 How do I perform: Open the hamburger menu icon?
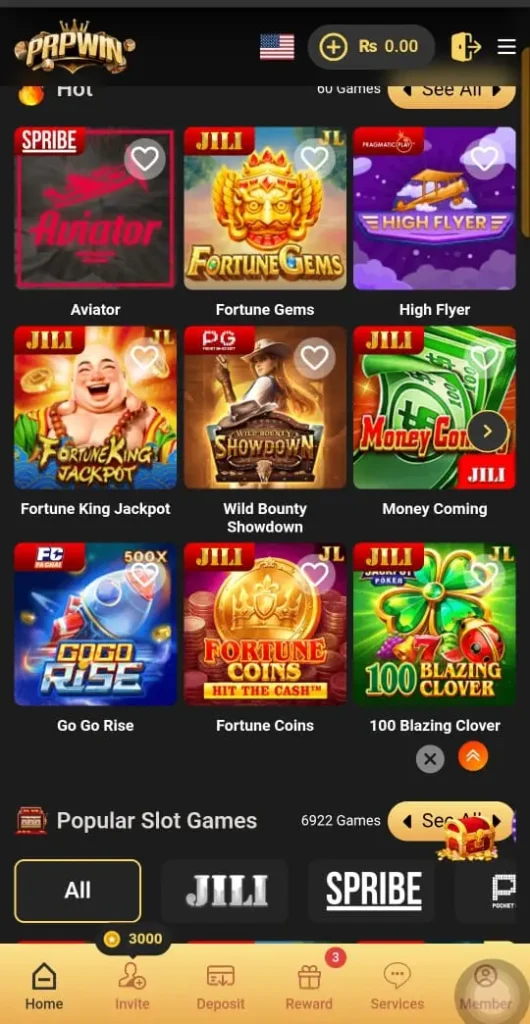(x=507, y=46)
